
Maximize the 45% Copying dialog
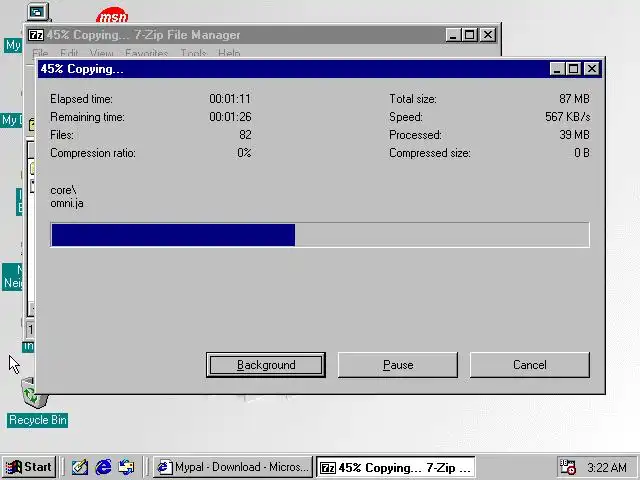coord(573,69)
